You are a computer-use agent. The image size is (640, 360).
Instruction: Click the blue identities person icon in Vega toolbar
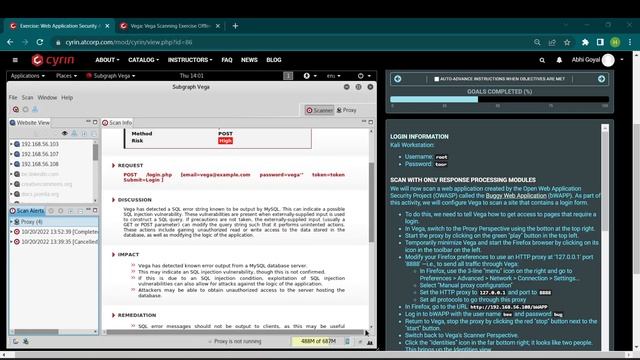35,109
